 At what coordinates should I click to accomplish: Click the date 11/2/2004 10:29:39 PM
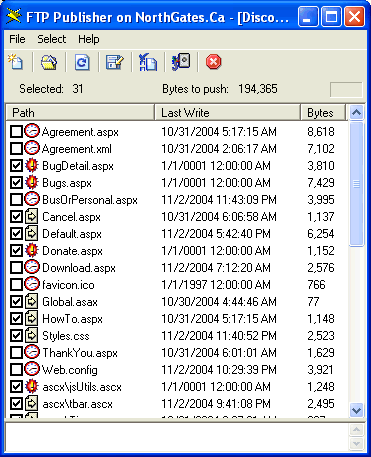pos(219,370)
